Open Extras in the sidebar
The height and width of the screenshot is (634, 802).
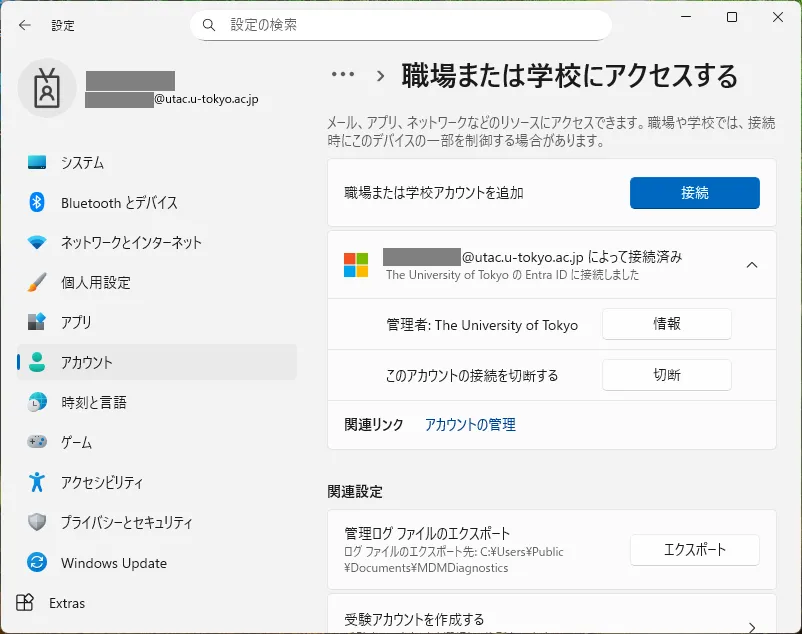[67, 603]
